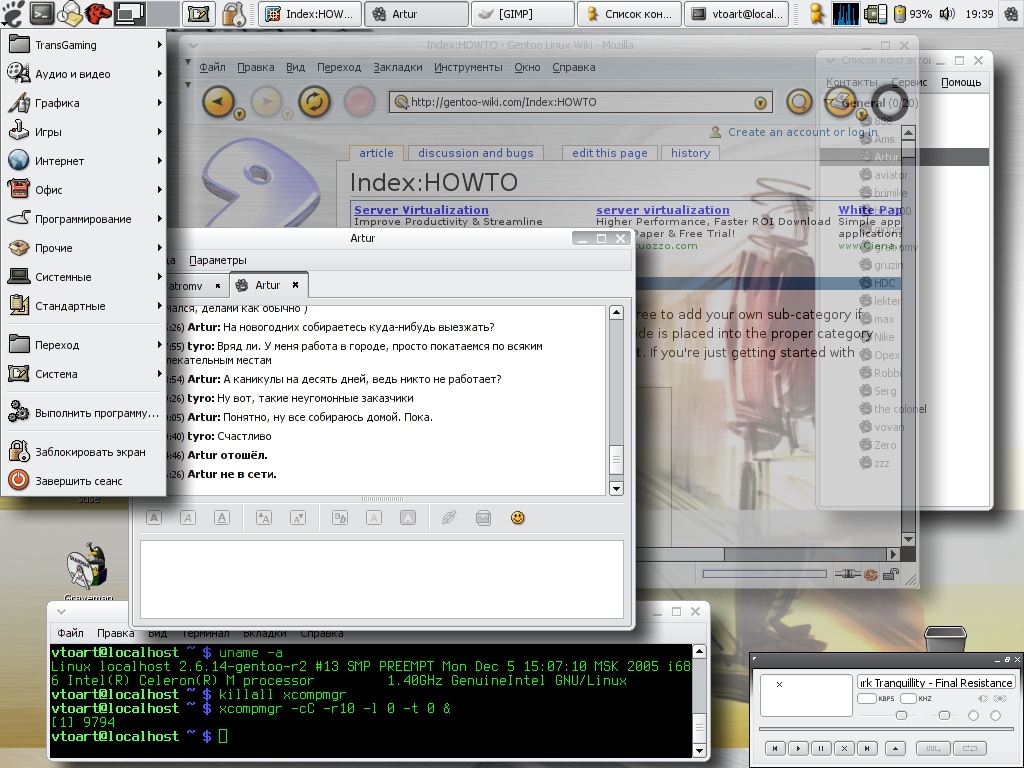1024x768 pixels.
Task: Click Mozilla Back arrow button
Action: pyautogui.click(x=218, y=102)
